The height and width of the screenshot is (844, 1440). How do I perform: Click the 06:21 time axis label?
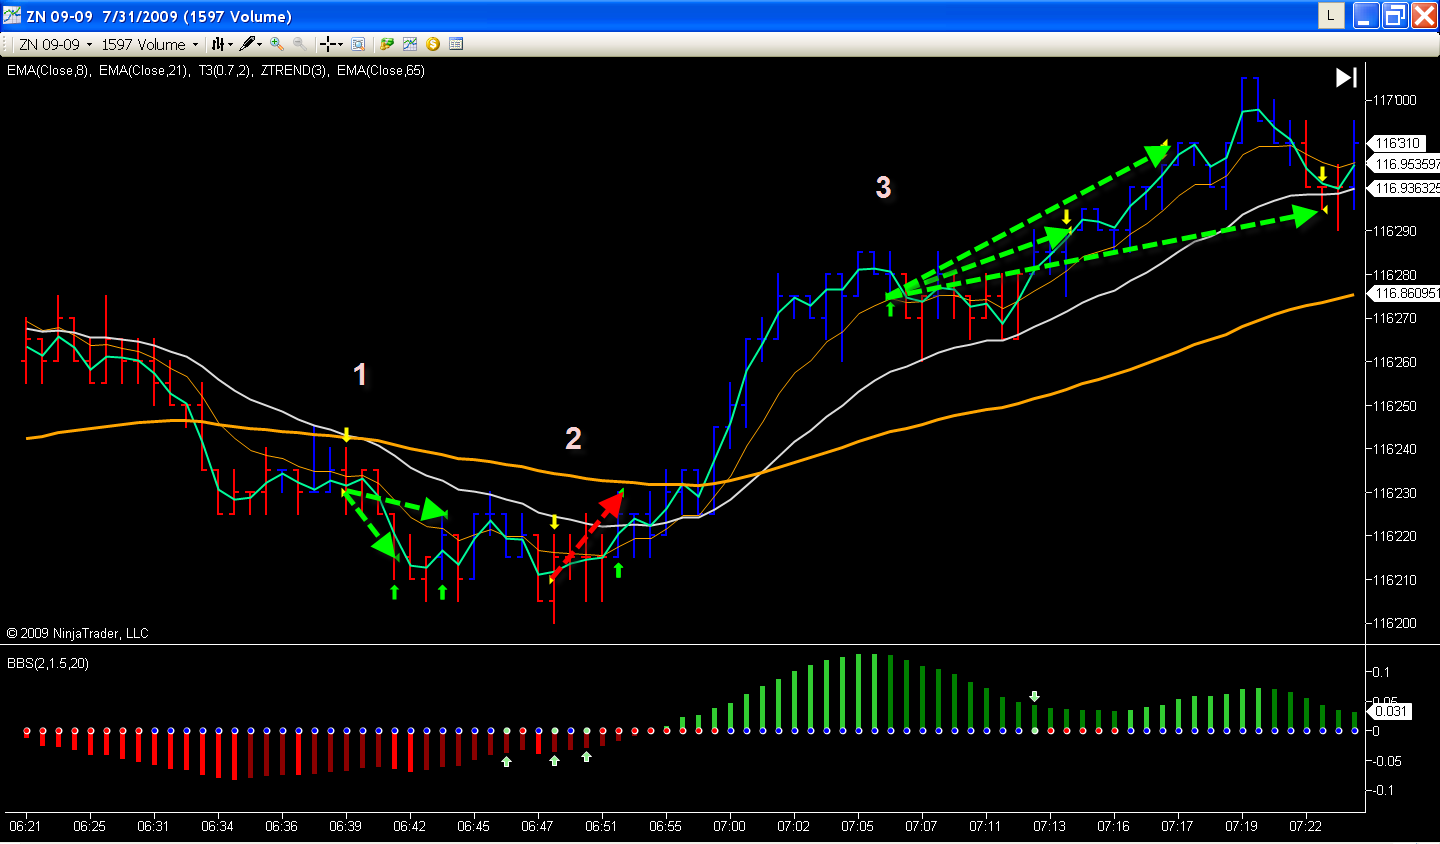[x=25, y=826]
